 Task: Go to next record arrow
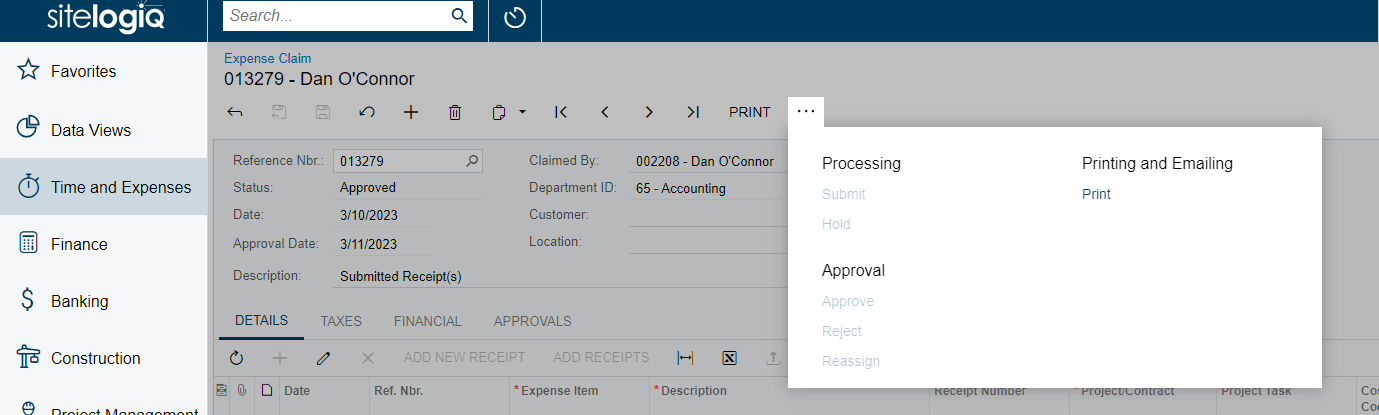pos(649,112)
